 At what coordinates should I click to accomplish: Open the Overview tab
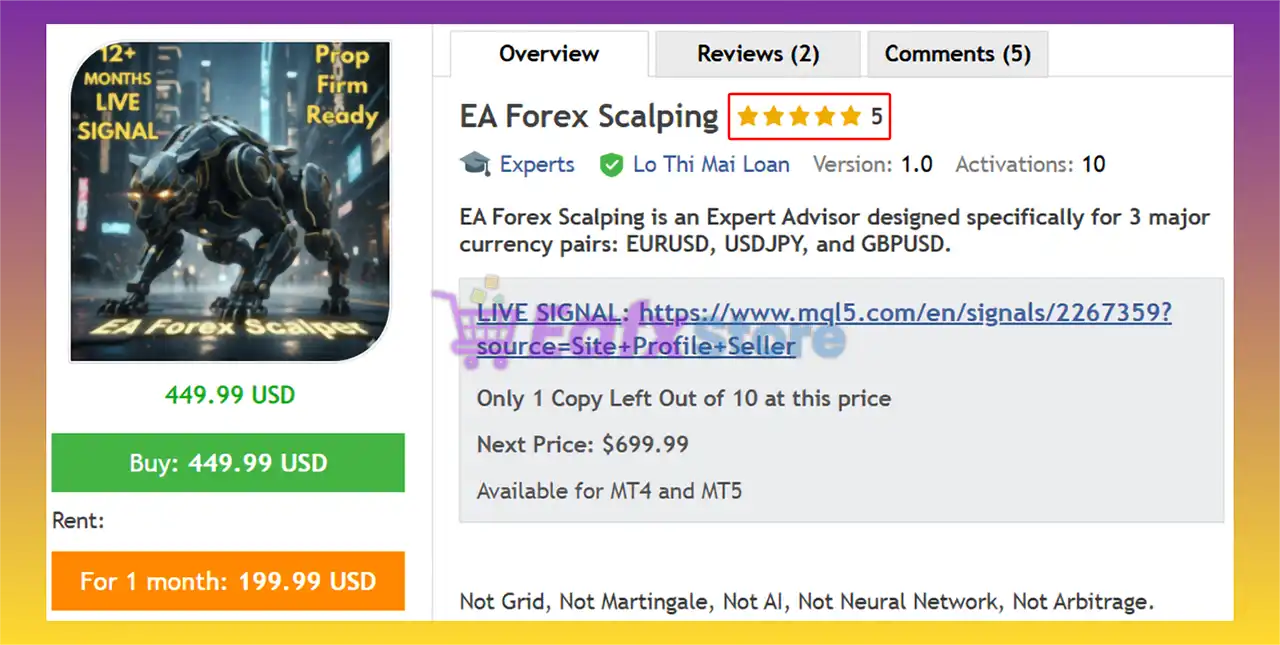pos(549,54)
